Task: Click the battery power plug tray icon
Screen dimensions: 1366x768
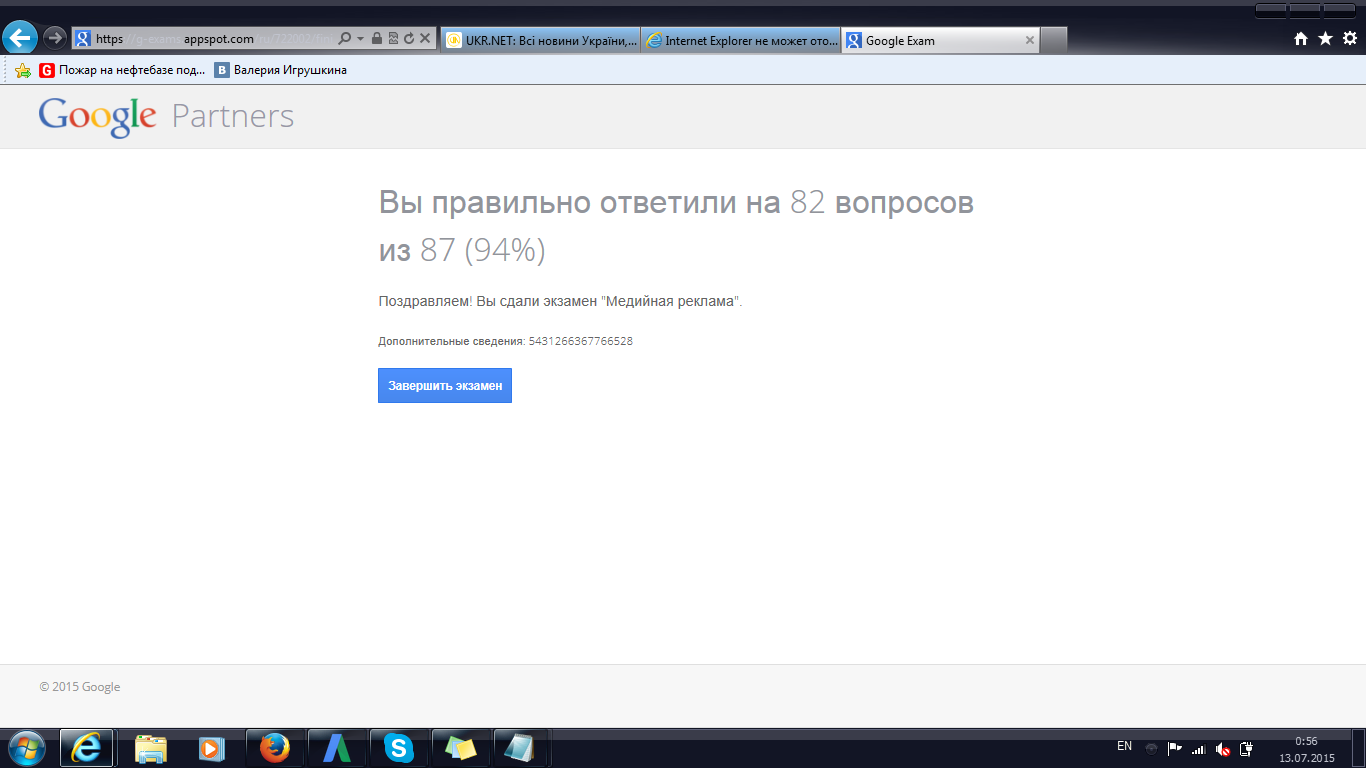Action: tap(1246, 748)
